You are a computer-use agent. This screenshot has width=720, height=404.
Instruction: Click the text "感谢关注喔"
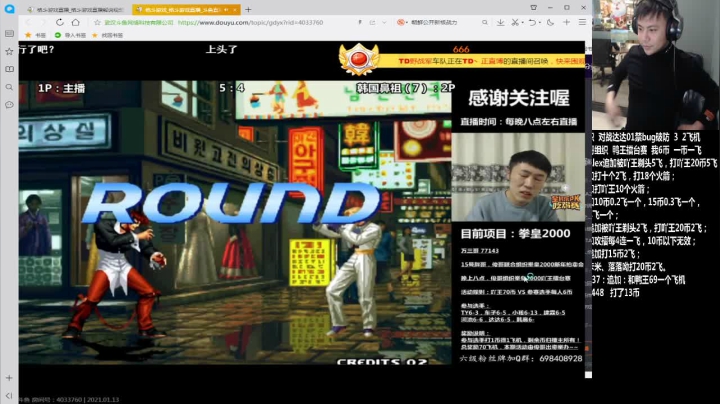click(x=519, y=98)
